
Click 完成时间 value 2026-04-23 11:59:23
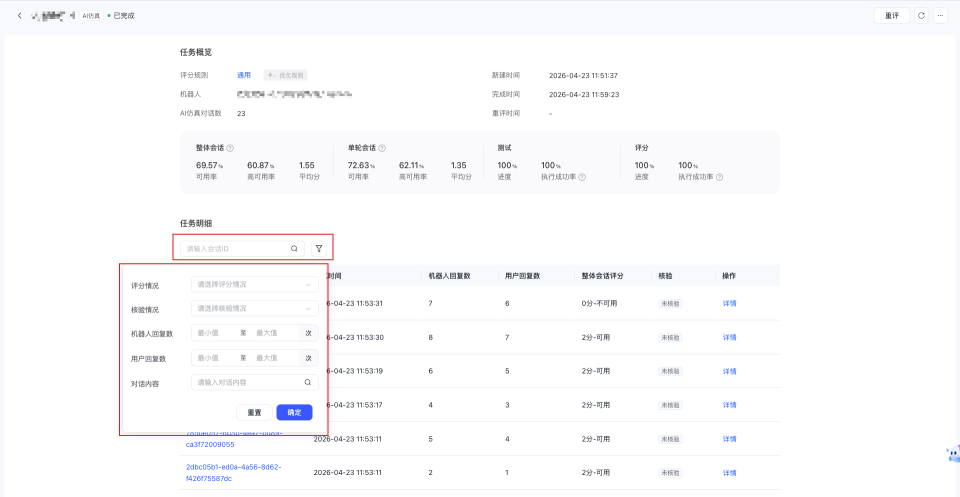[x=583, y=95]
